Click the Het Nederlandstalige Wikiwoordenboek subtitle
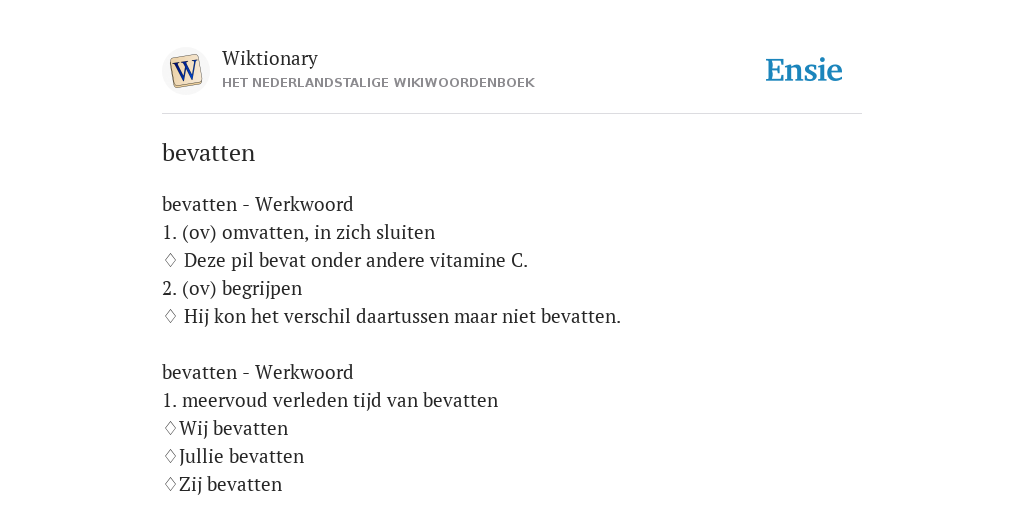 tap(378, 83)
